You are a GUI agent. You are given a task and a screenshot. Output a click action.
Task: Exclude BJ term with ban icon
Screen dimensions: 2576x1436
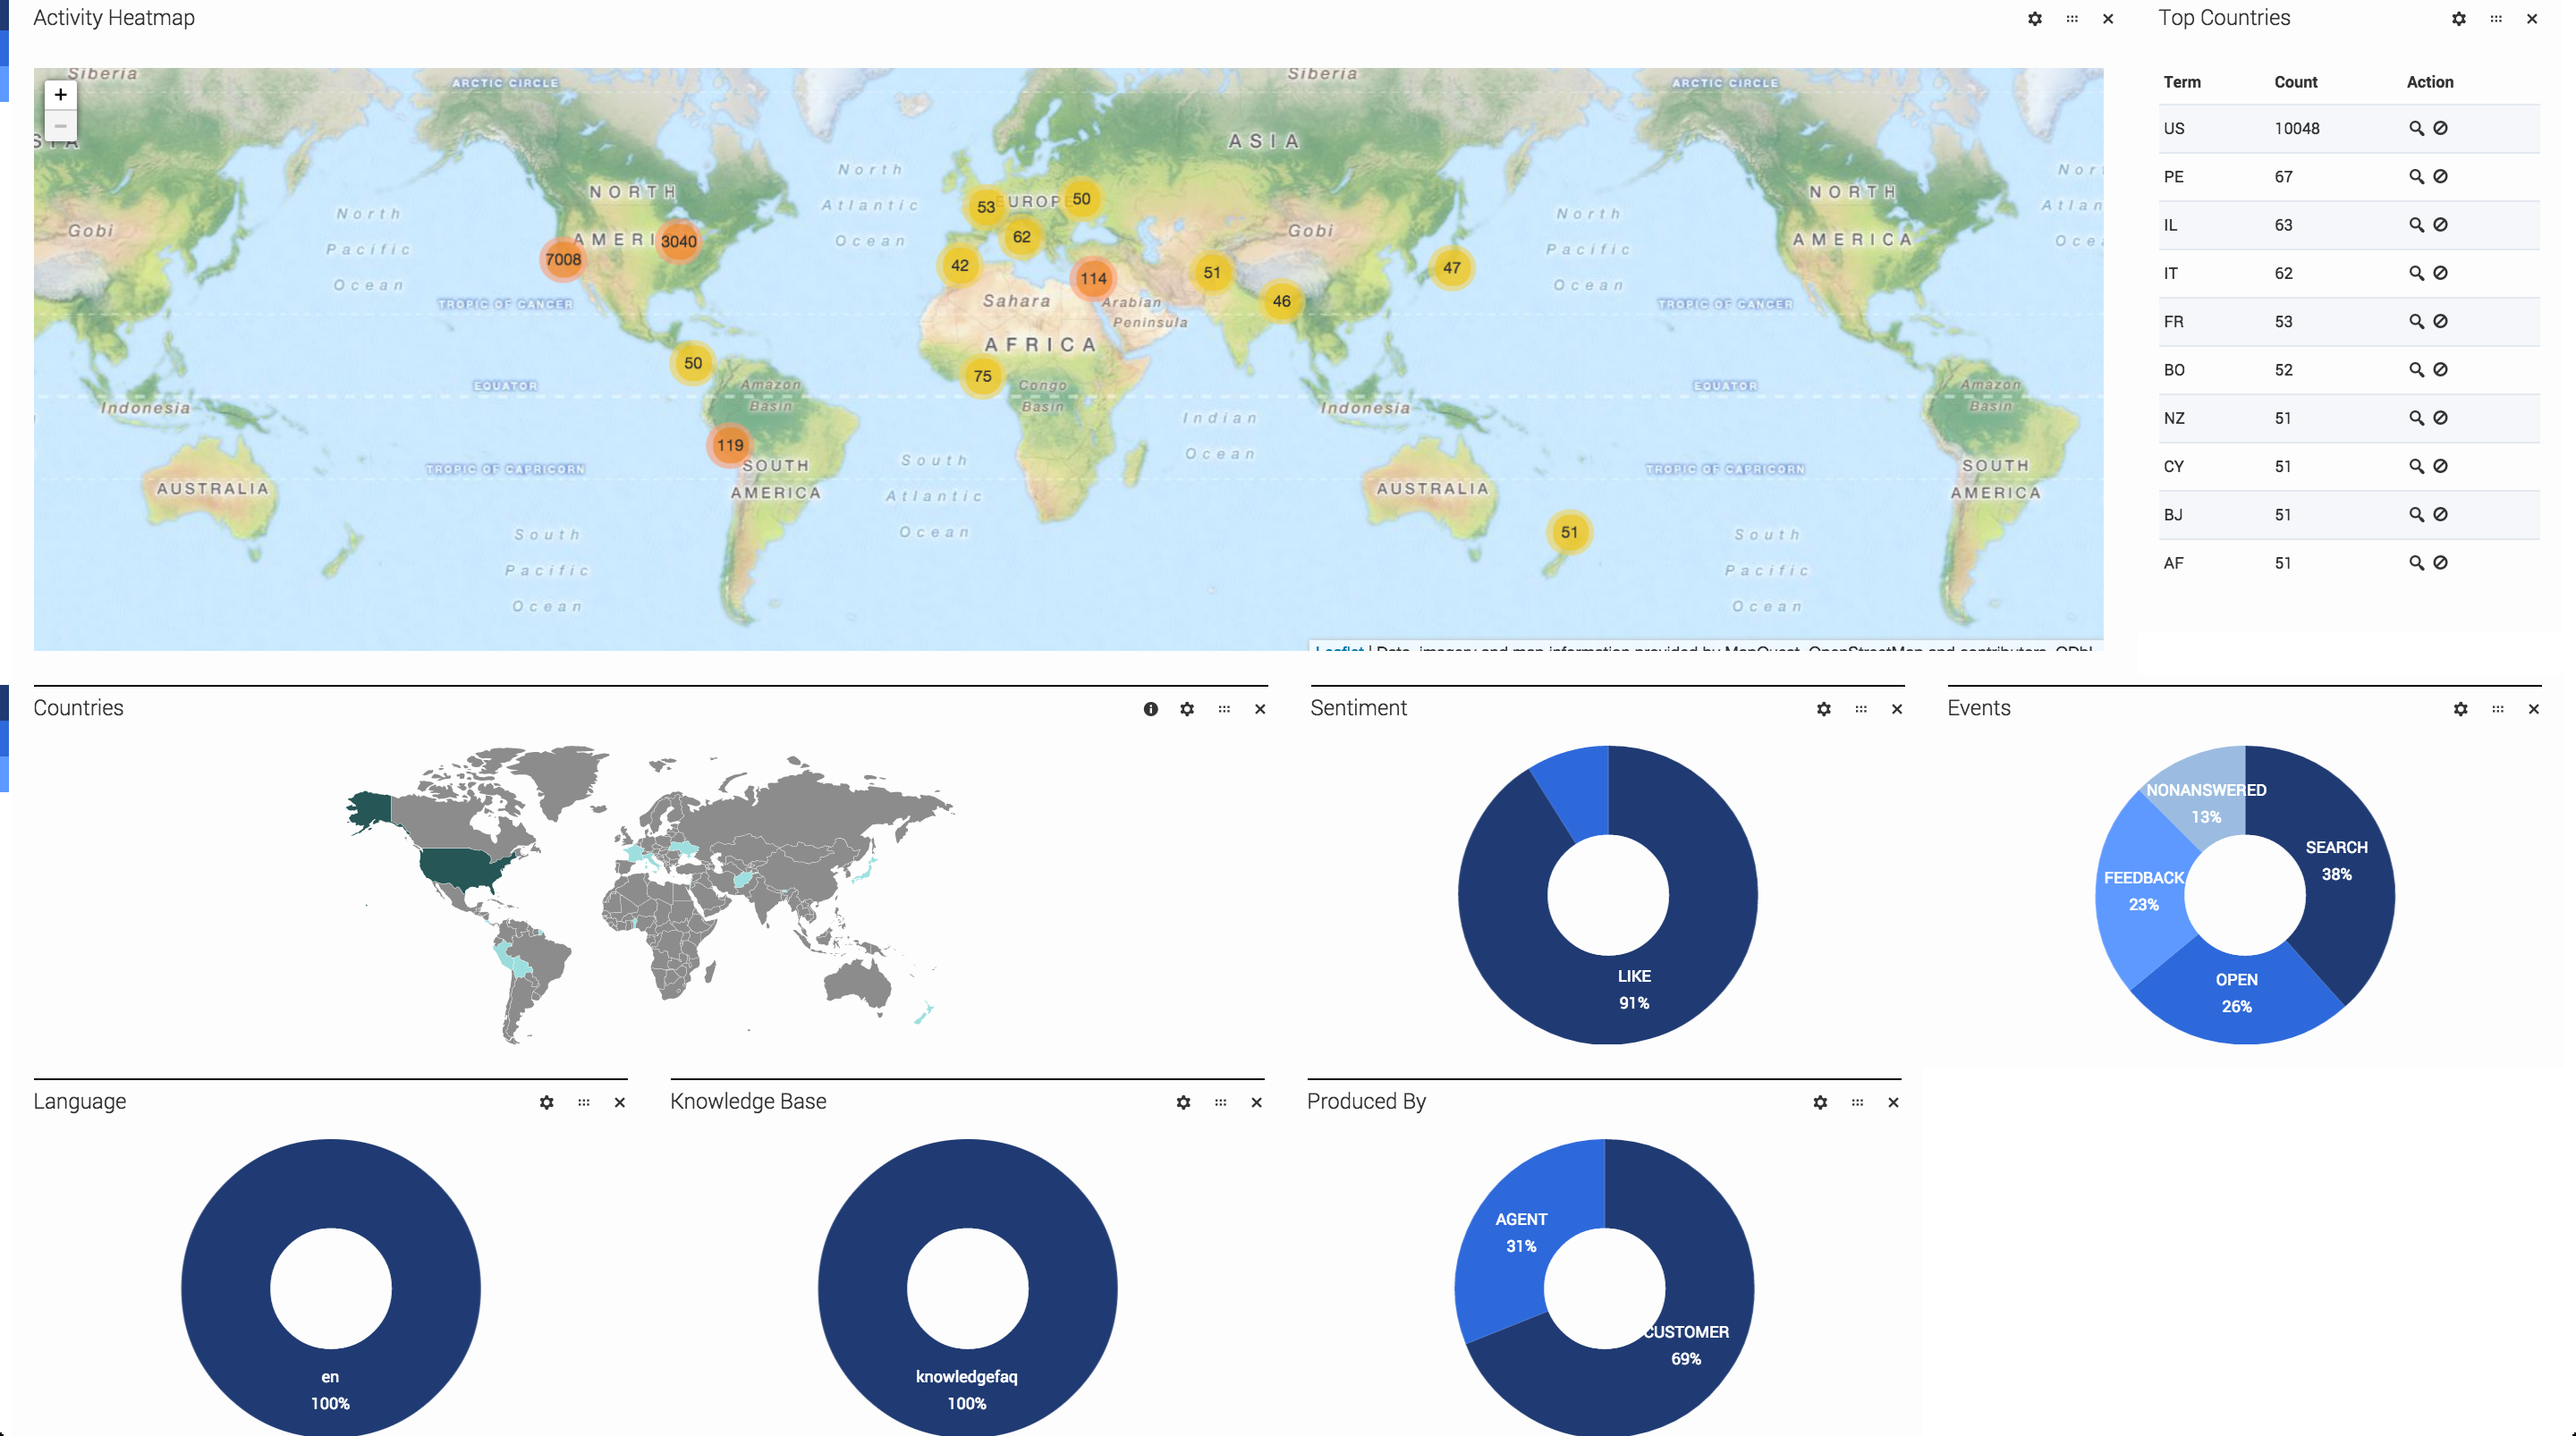tap(2440, 515)
